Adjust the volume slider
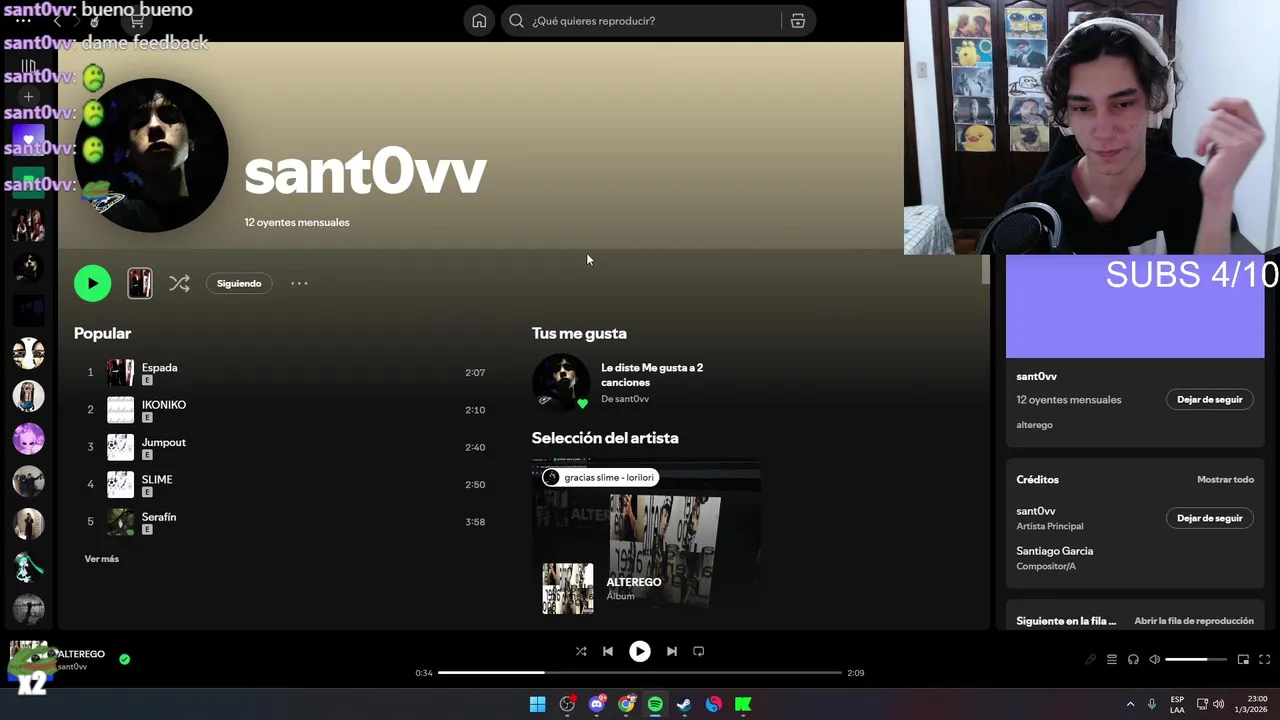 pos(1196,660)
